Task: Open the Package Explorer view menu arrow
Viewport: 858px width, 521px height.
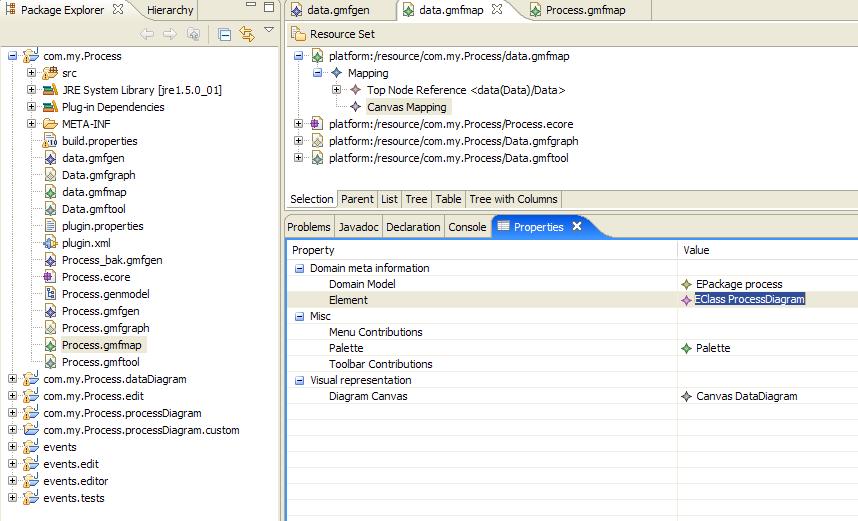Action: [268, 31]
